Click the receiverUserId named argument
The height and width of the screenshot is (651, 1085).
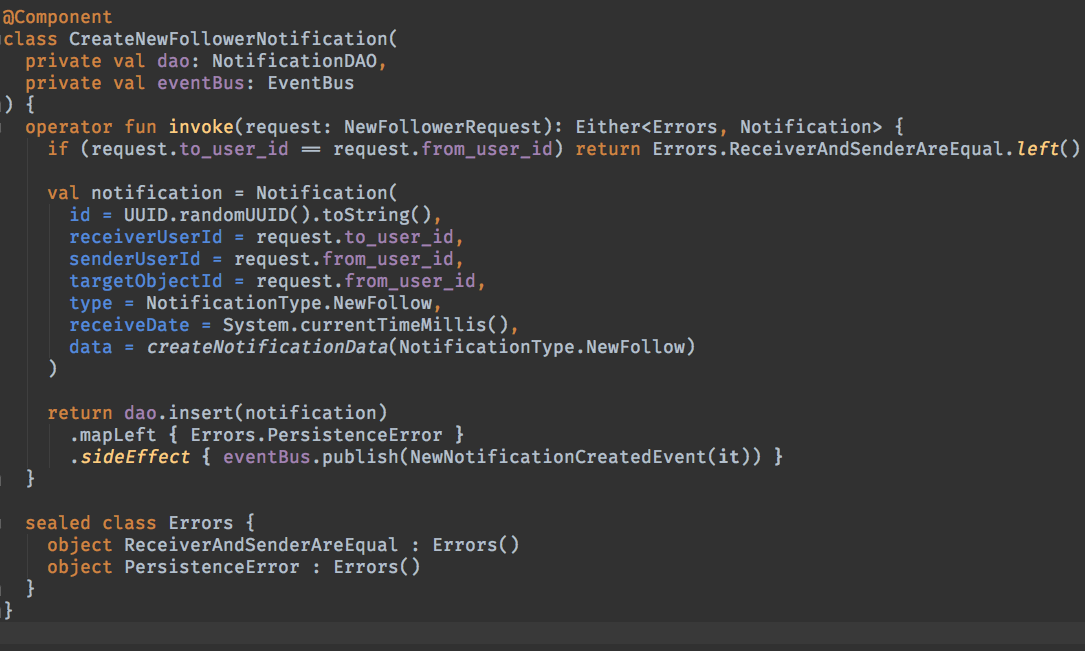click(146, 237)
